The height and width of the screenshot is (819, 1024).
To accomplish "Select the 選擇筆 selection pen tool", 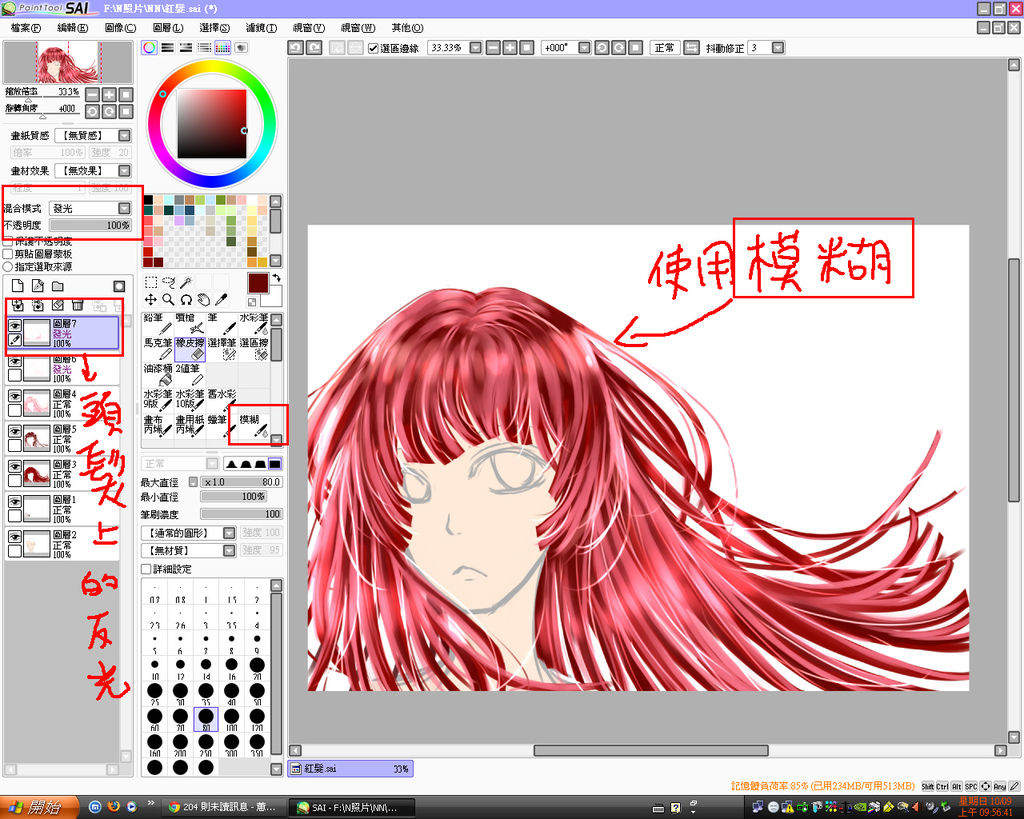I will 221,349.
